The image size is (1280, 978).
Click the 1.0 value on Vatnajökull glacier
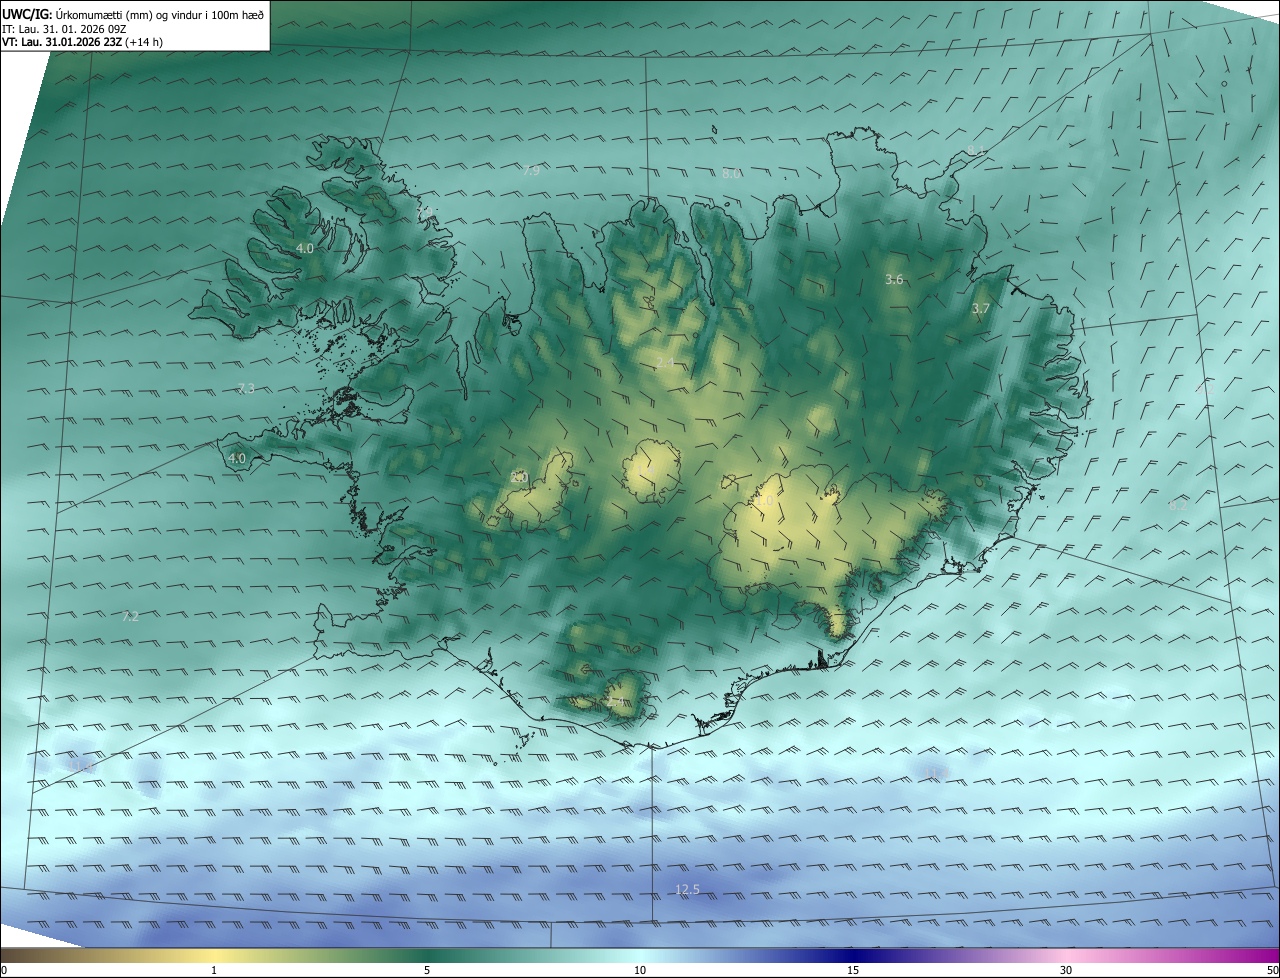(x=764, y=499)
